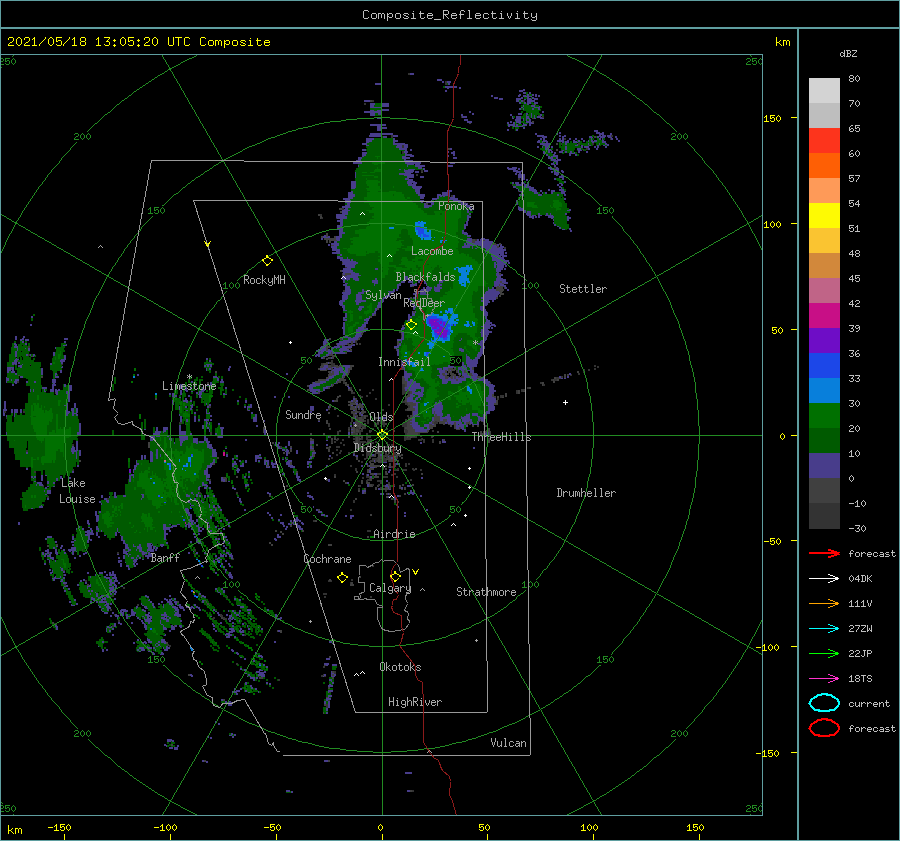
Task: Click the Cochrane map label
Action: pos(327,559)
